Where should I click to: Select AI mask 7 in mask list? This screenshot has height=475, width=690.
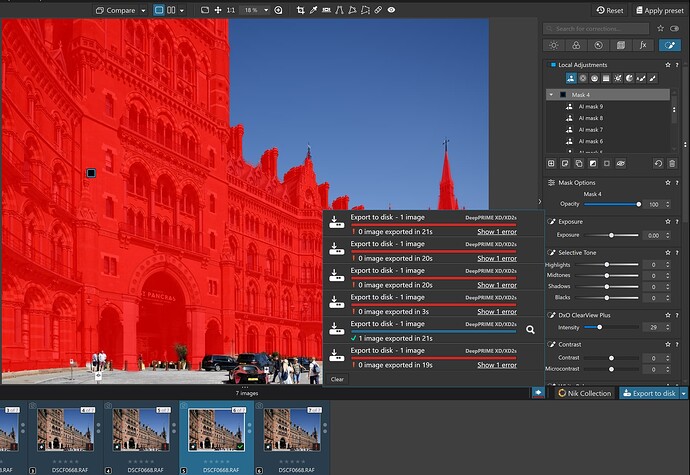[x=592, y=130]
